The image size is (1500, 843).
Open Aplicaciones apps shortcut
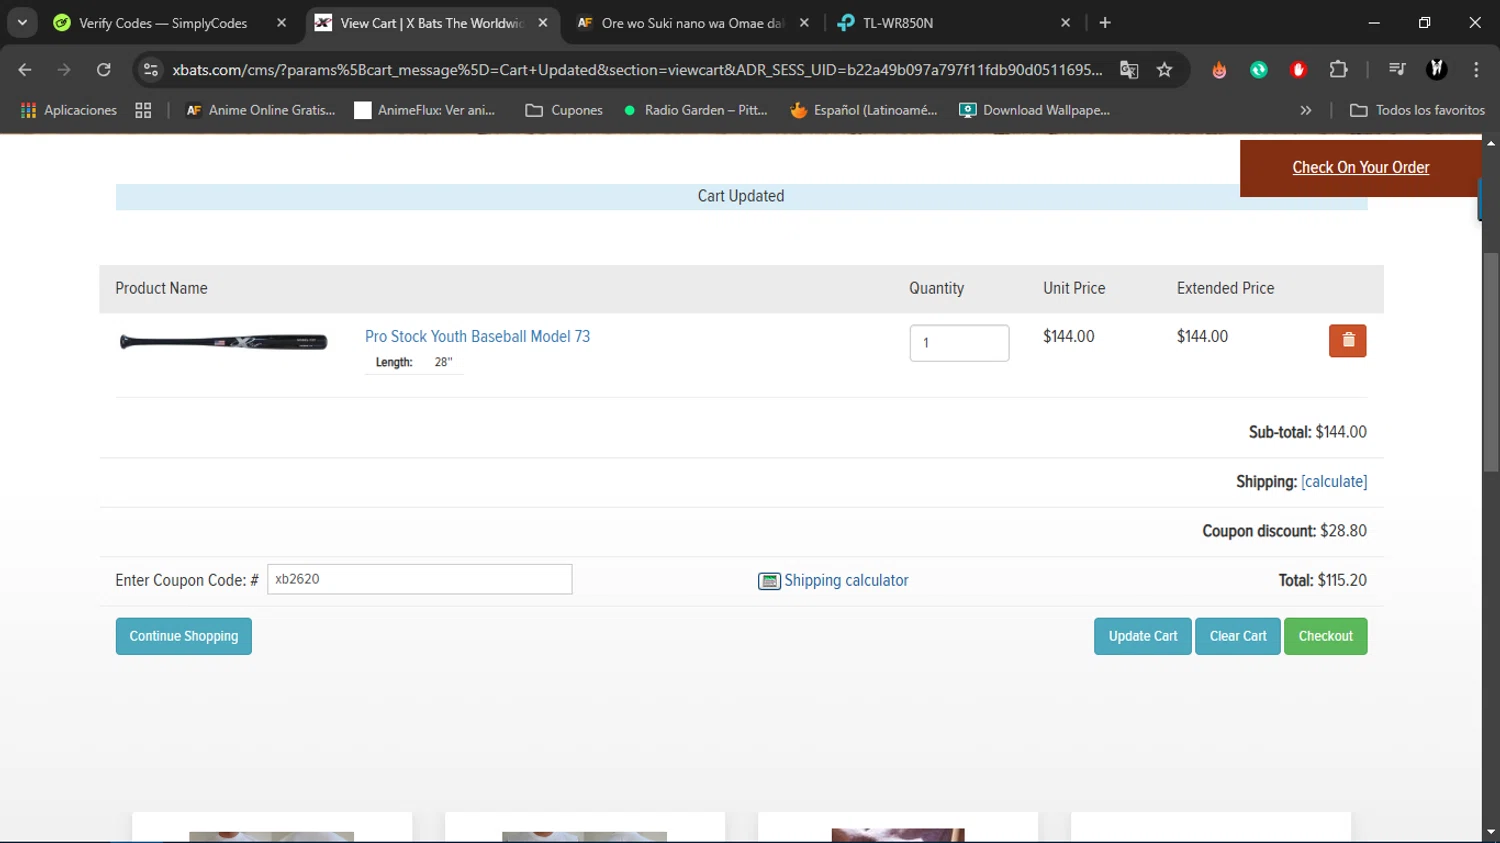pyautogui.click(x=68, y=110)
